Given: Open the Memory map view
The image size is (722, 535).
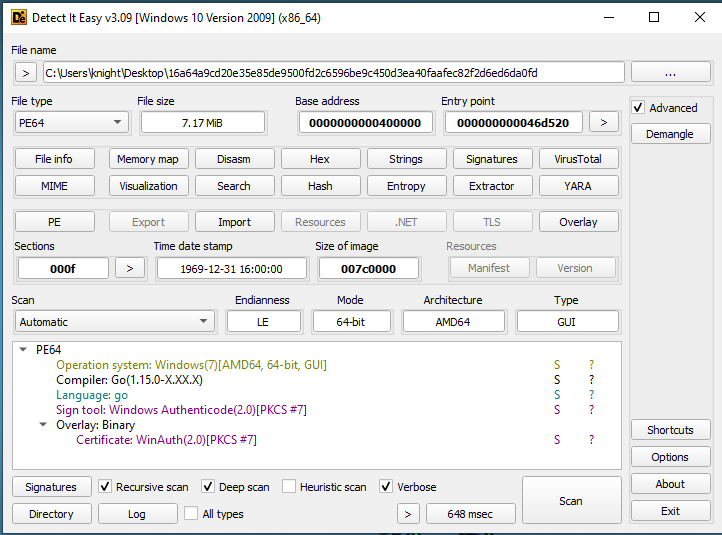Looking at the screenshot, I should [148, 159].
